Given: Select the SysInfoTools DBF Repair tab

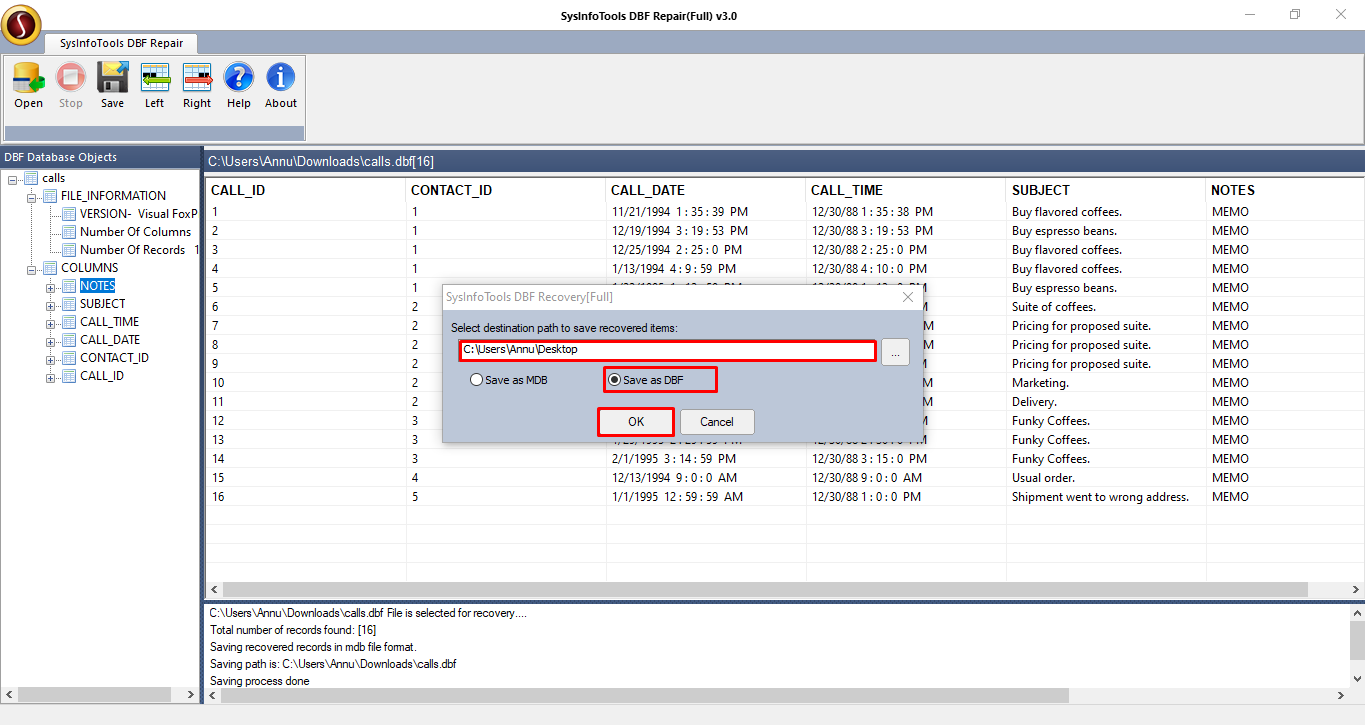Looking at the screenshot, I should coord(121,43).
